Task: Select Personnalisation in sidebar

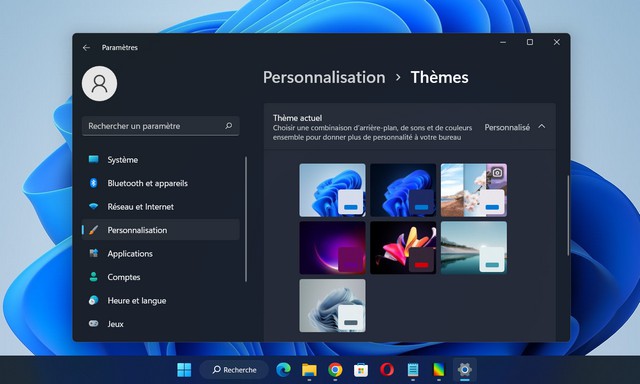Action: point(160,230)
